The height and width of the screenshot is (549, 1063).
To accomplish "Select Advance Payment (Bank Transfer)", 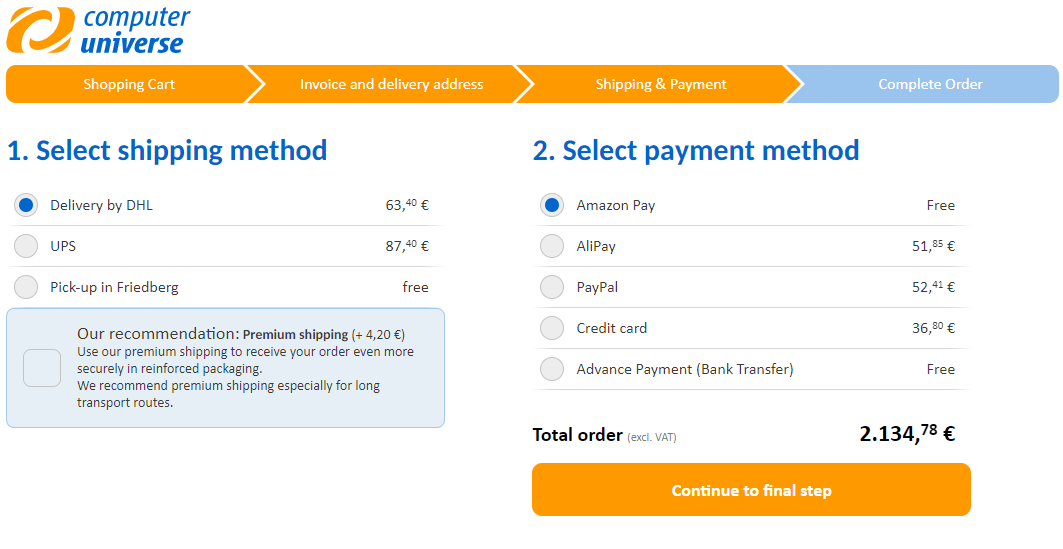I will [552, 369].
